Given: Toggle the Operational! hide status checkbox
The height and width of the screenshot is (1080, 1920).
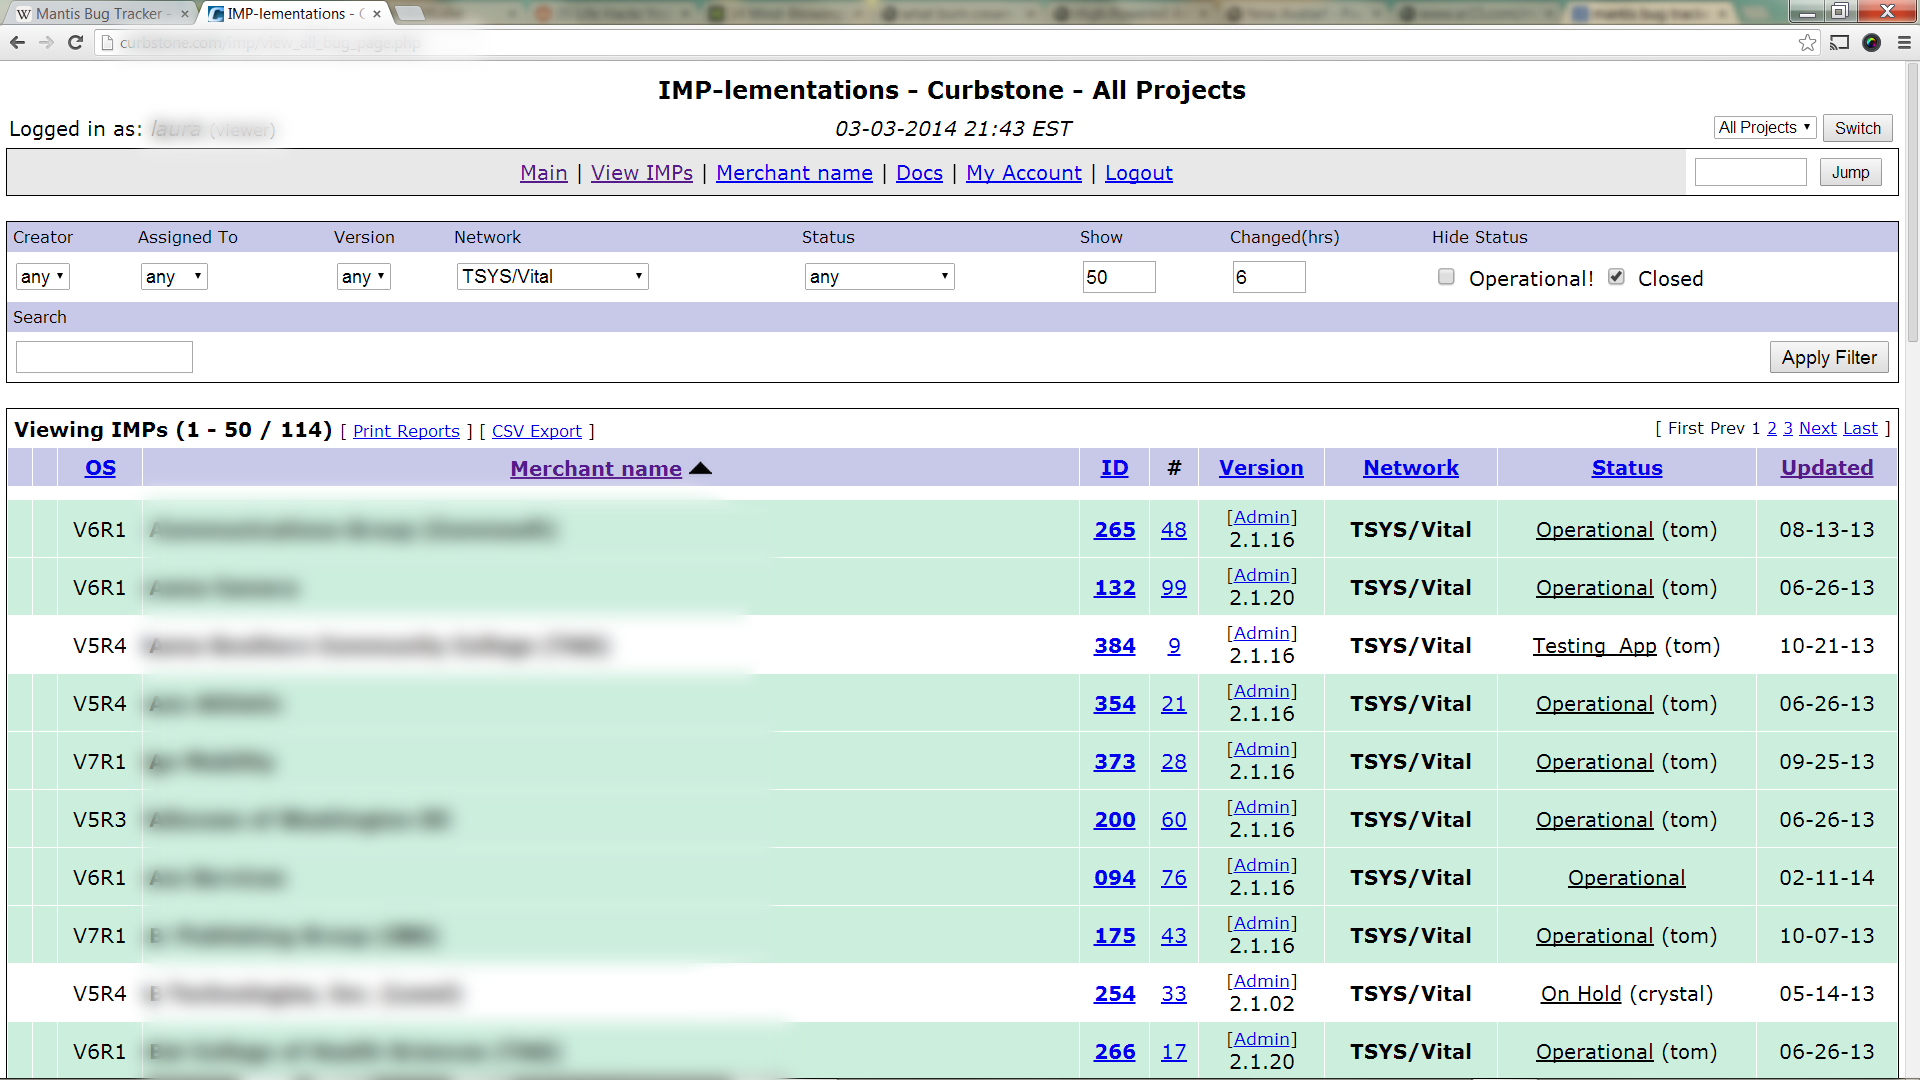Looking at the screenshot, I should click(1446, 277).
